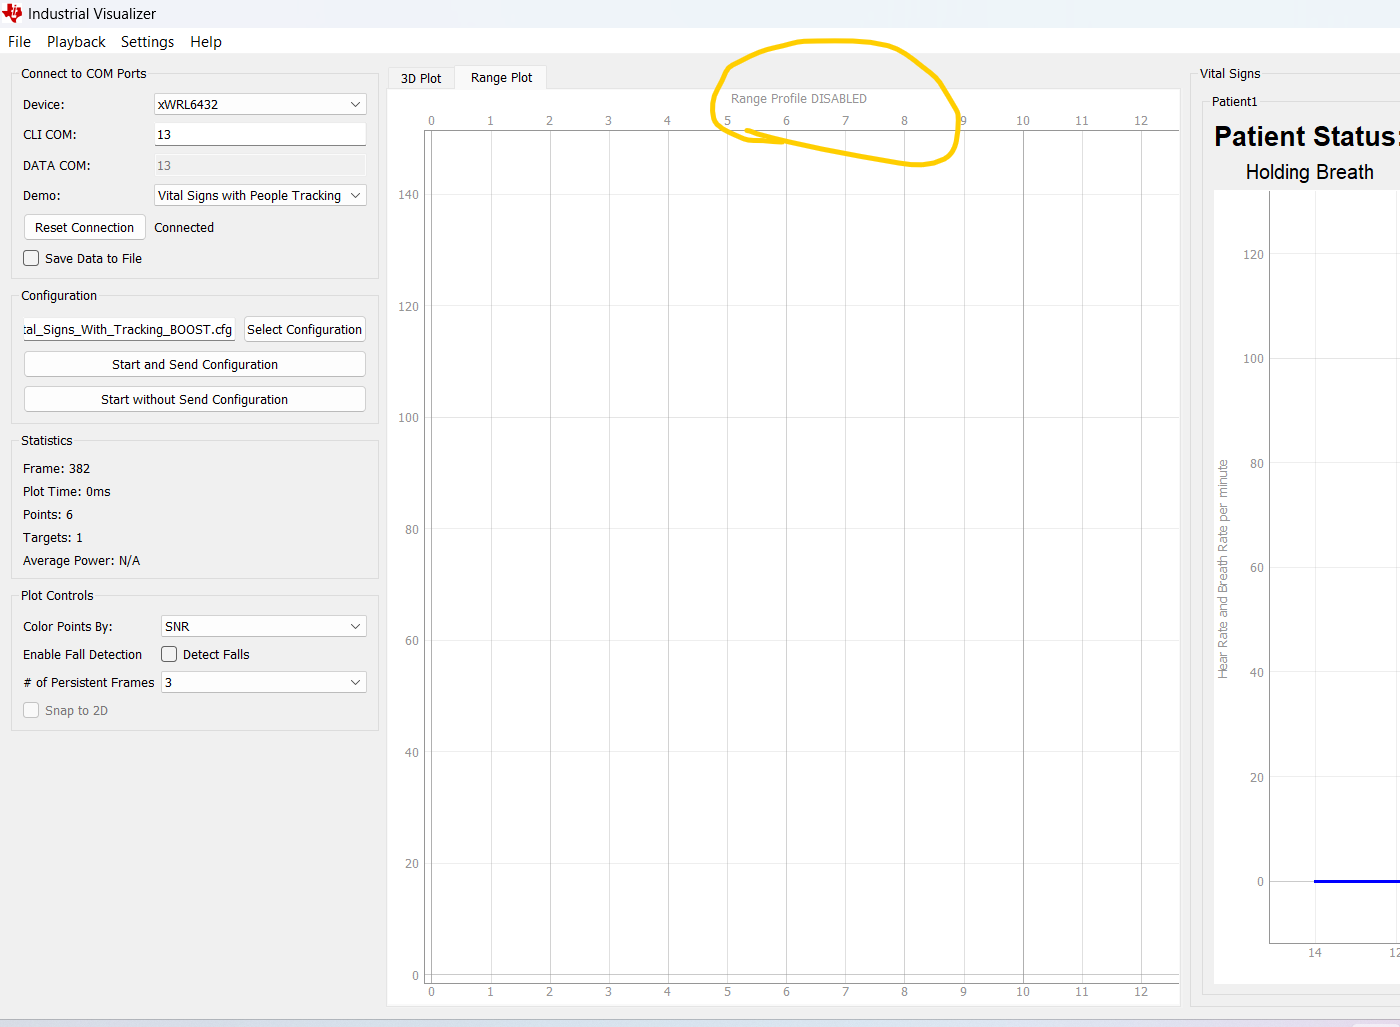Click the 'Range Profile DISABLED' plot title
The height and width of the screenshot is (1027, 1400).
(799, 98)
